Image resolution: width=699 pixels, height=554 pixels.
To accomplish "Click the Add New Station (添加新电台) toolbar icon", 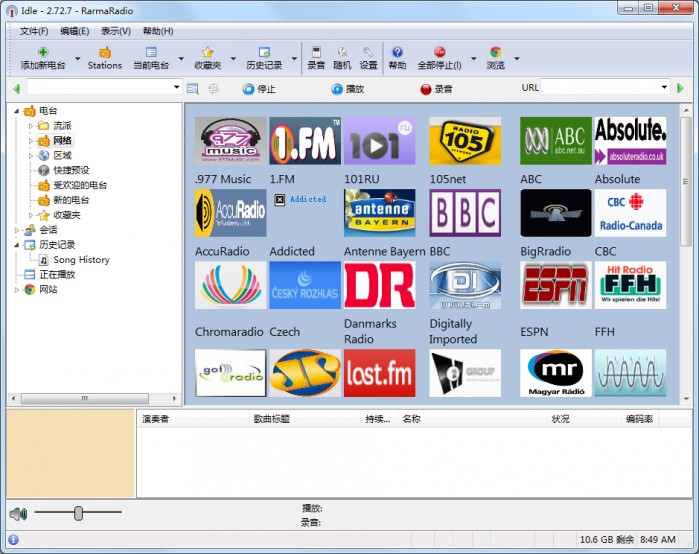I will (x=43, y=52).
